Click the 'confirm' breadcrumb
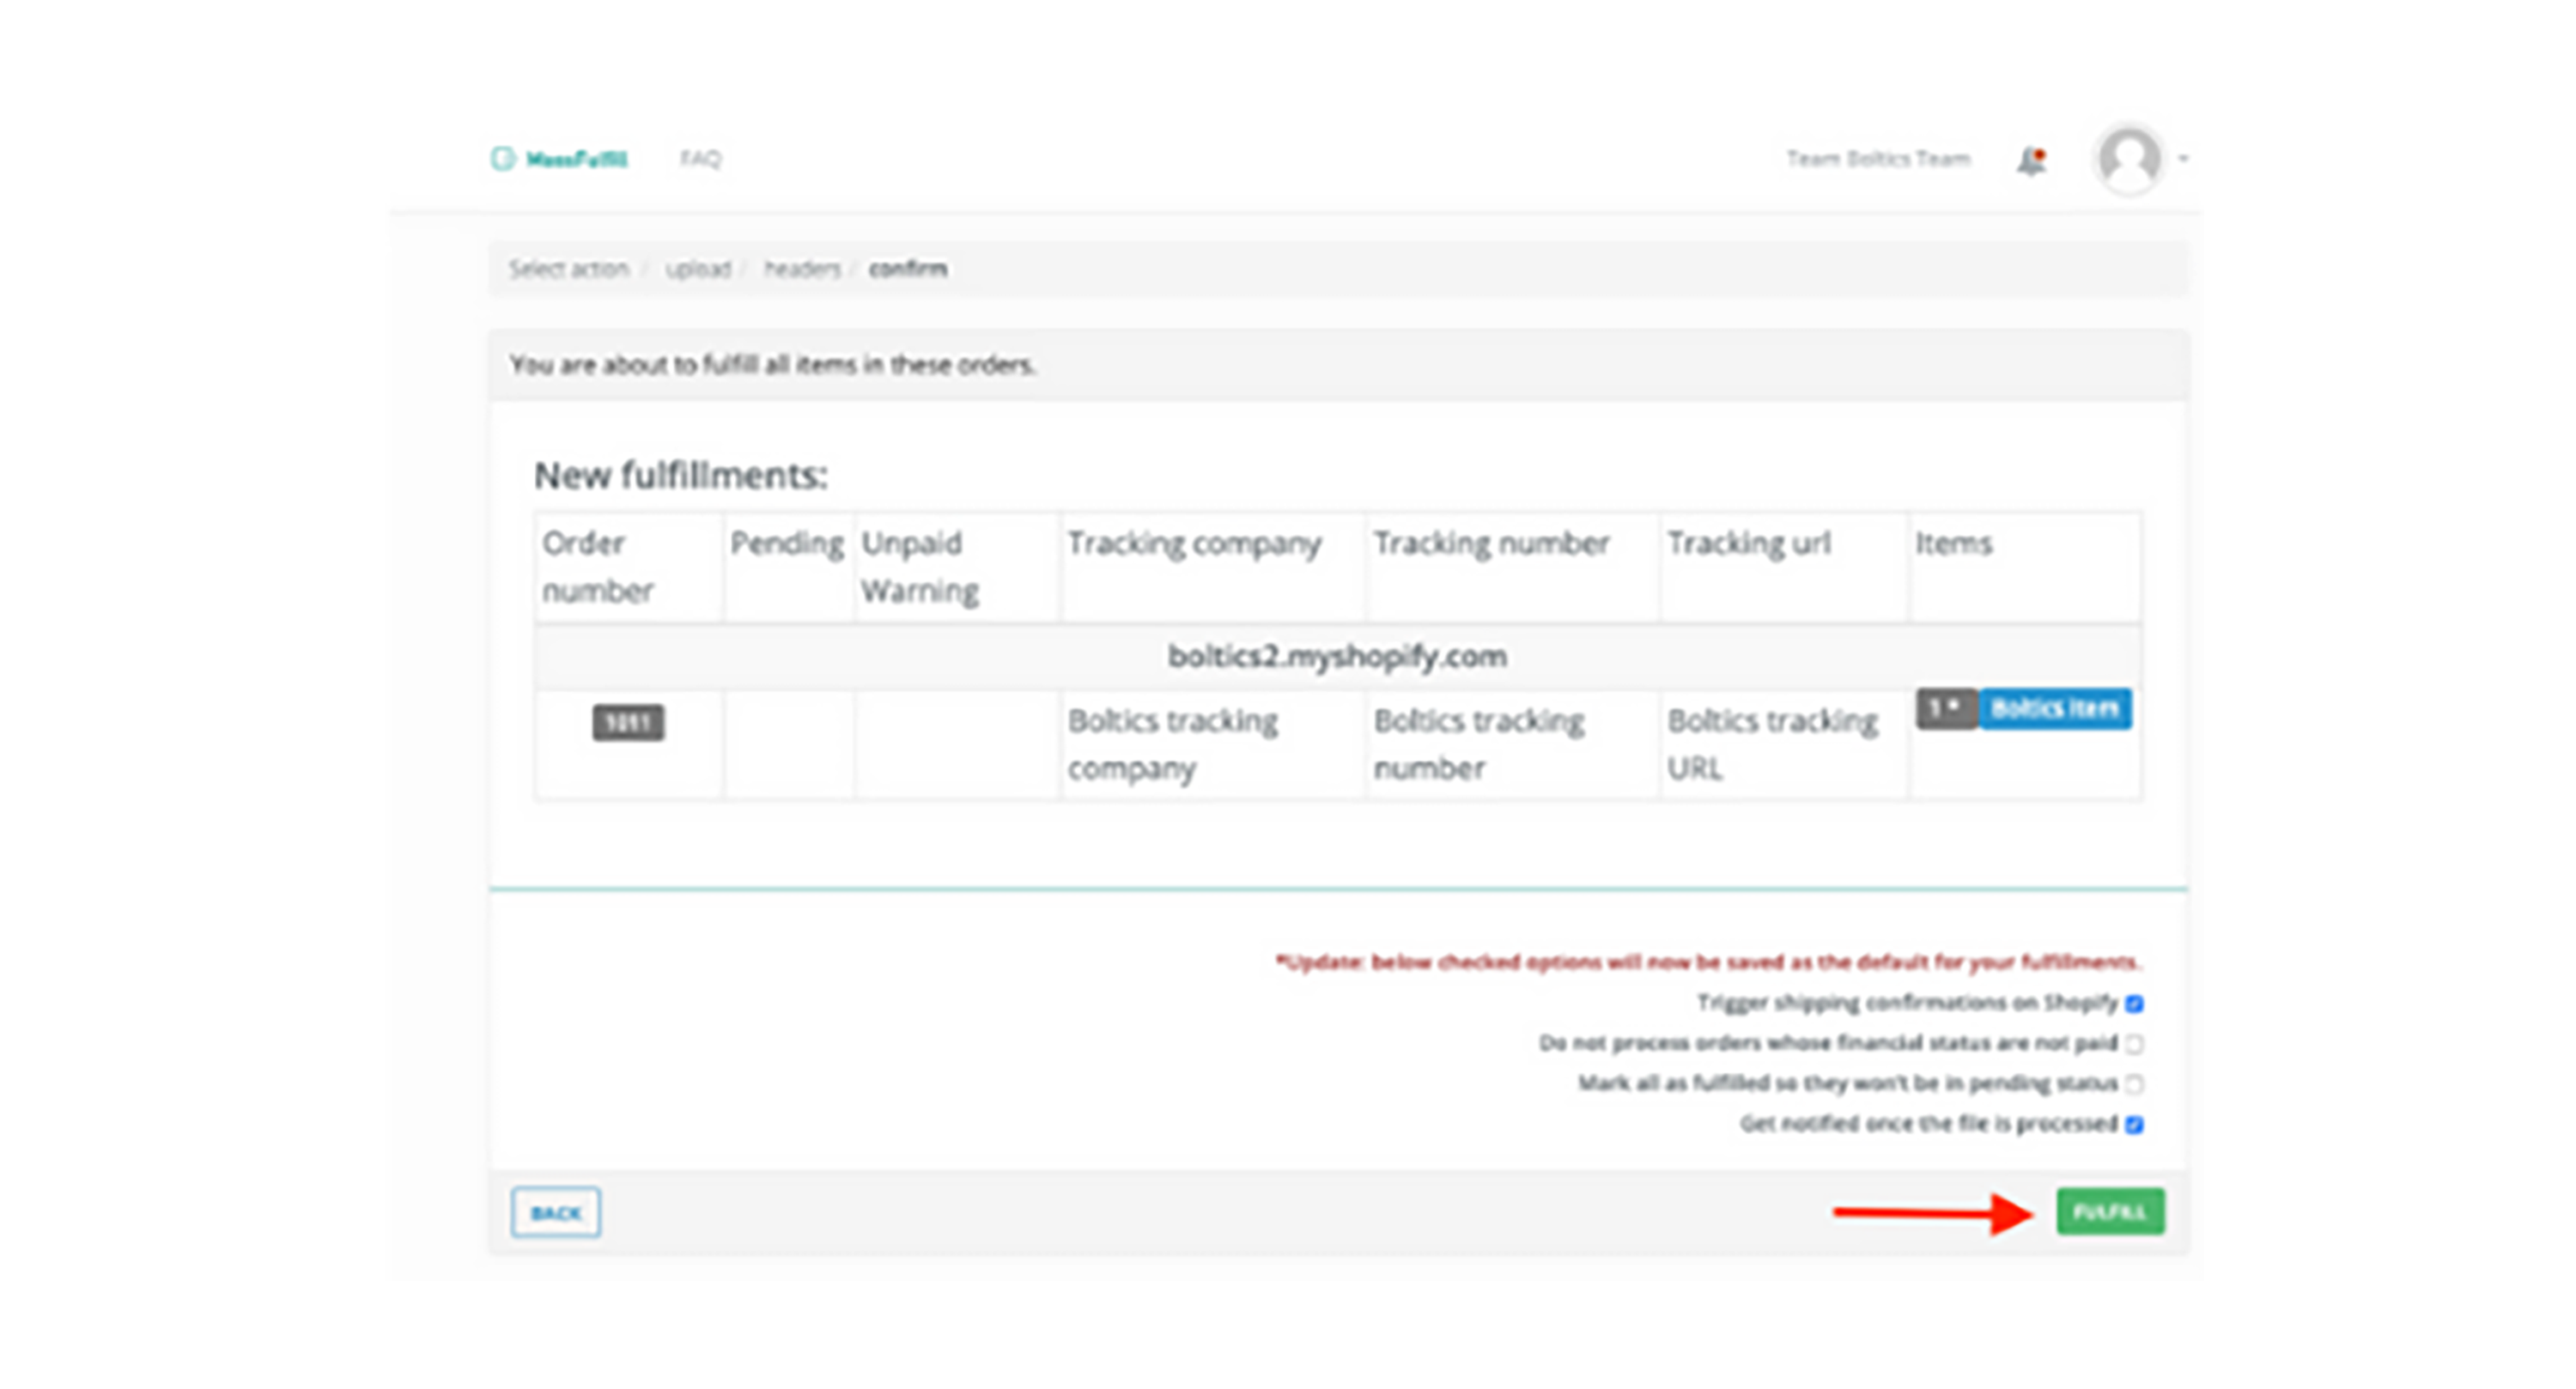The image size is (2576, 1389). pos(907,269)
